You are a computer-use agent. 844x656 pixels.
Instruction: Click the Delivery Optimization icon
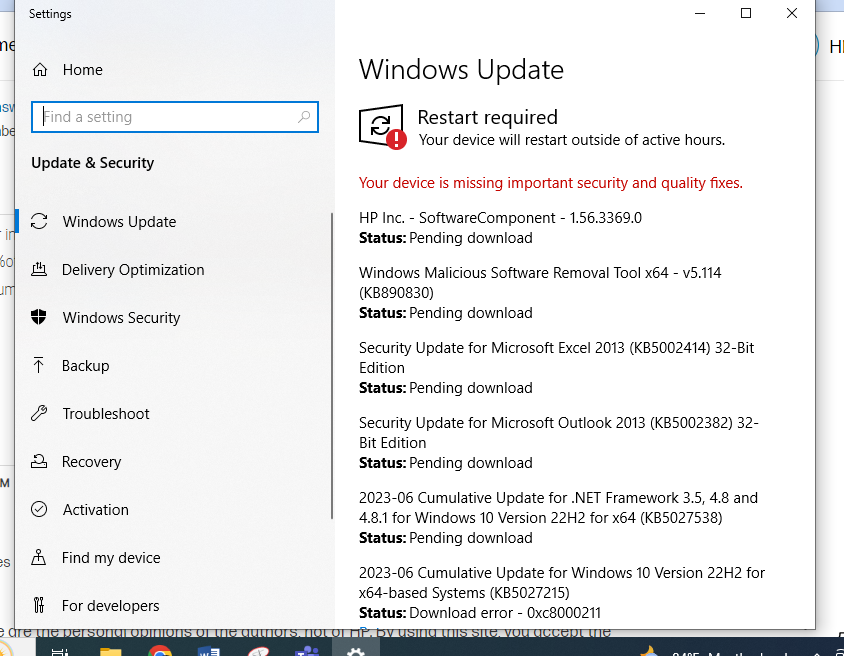pos(38,269)
